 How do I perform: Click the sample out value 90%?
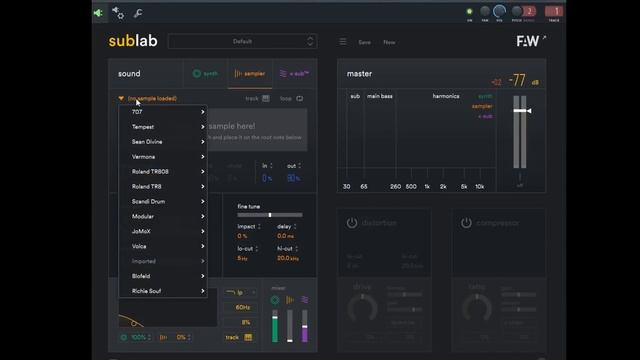pyautogui.click(x=293, y=178)
